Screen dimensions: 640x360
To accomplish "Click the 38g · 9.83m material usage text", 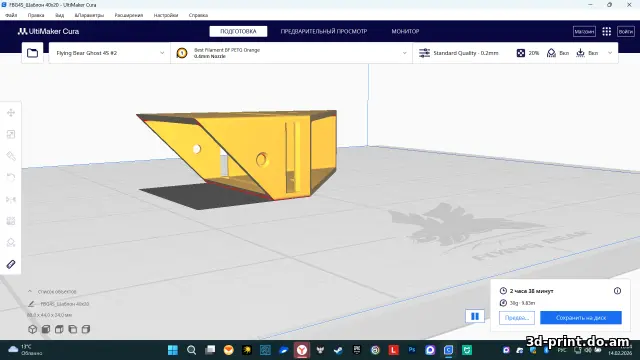I will 522,303.
